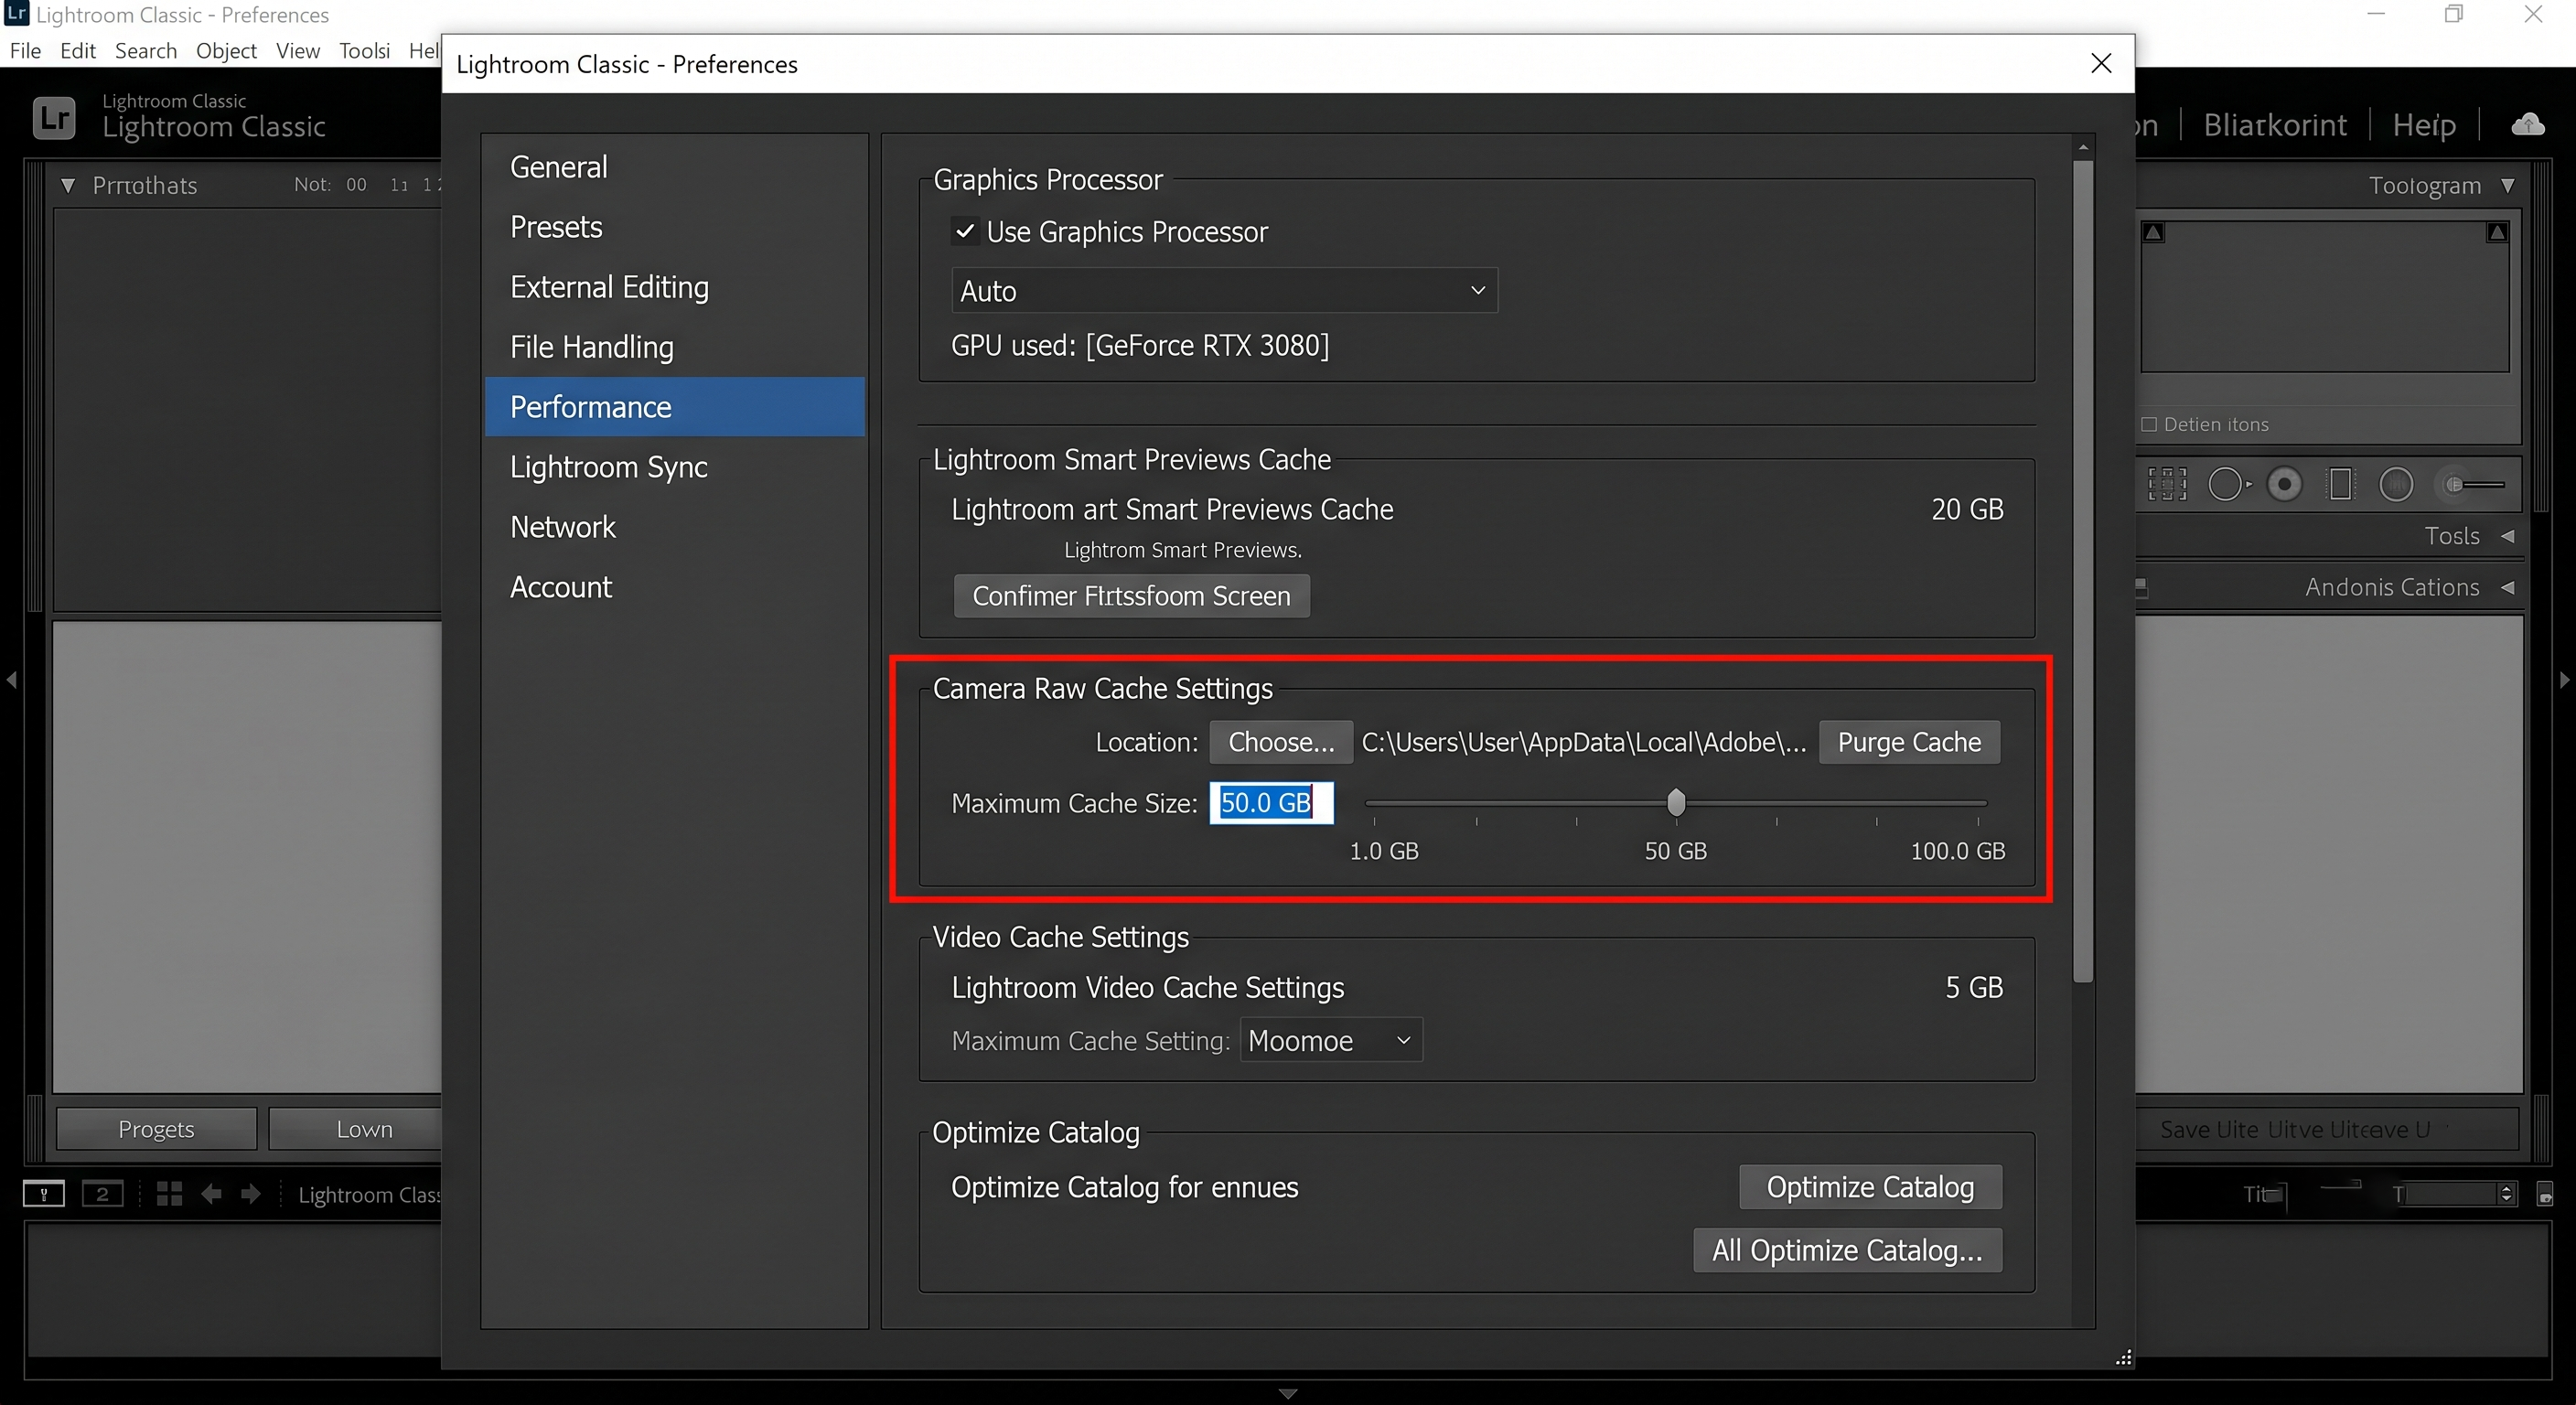Go back with left arrow icon
The height and width of the screenshot is (1405, 2576).
point(211,1194)
